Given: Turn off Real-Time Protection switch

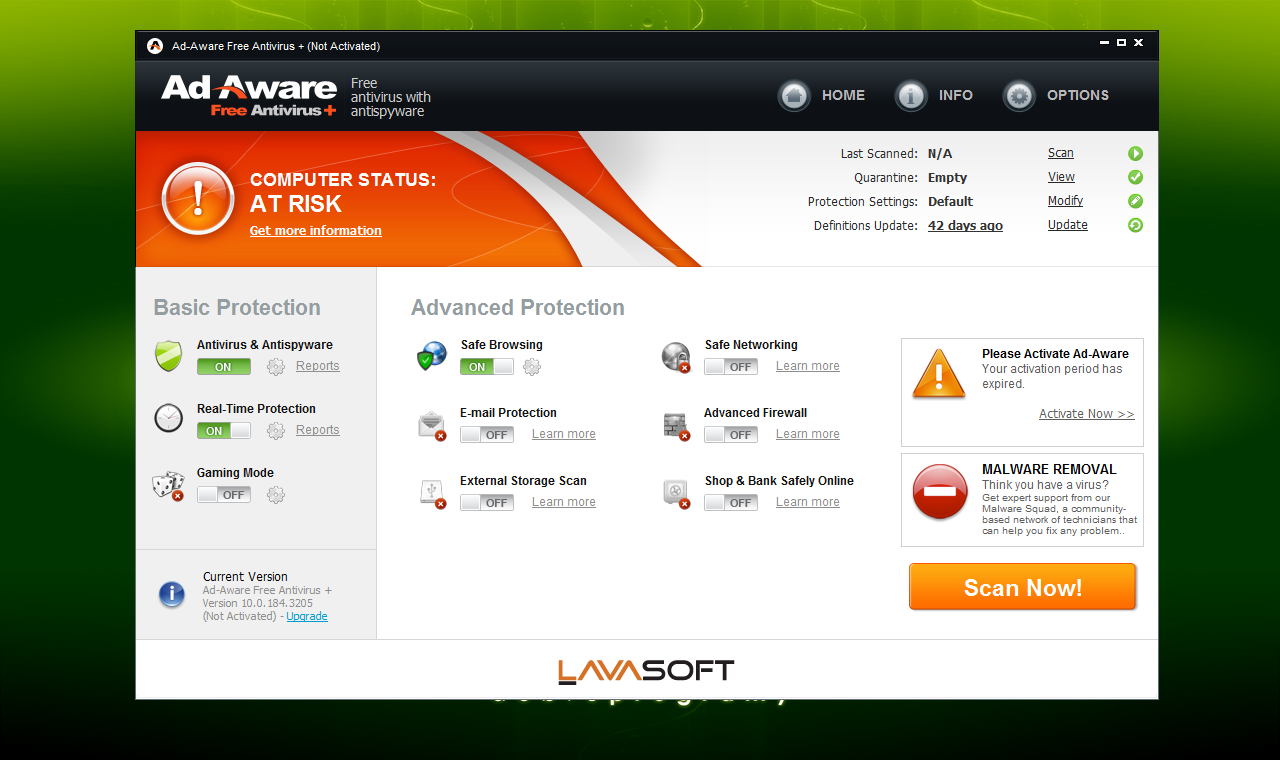Looking at the screenshot, I should [x=224, y=431].
